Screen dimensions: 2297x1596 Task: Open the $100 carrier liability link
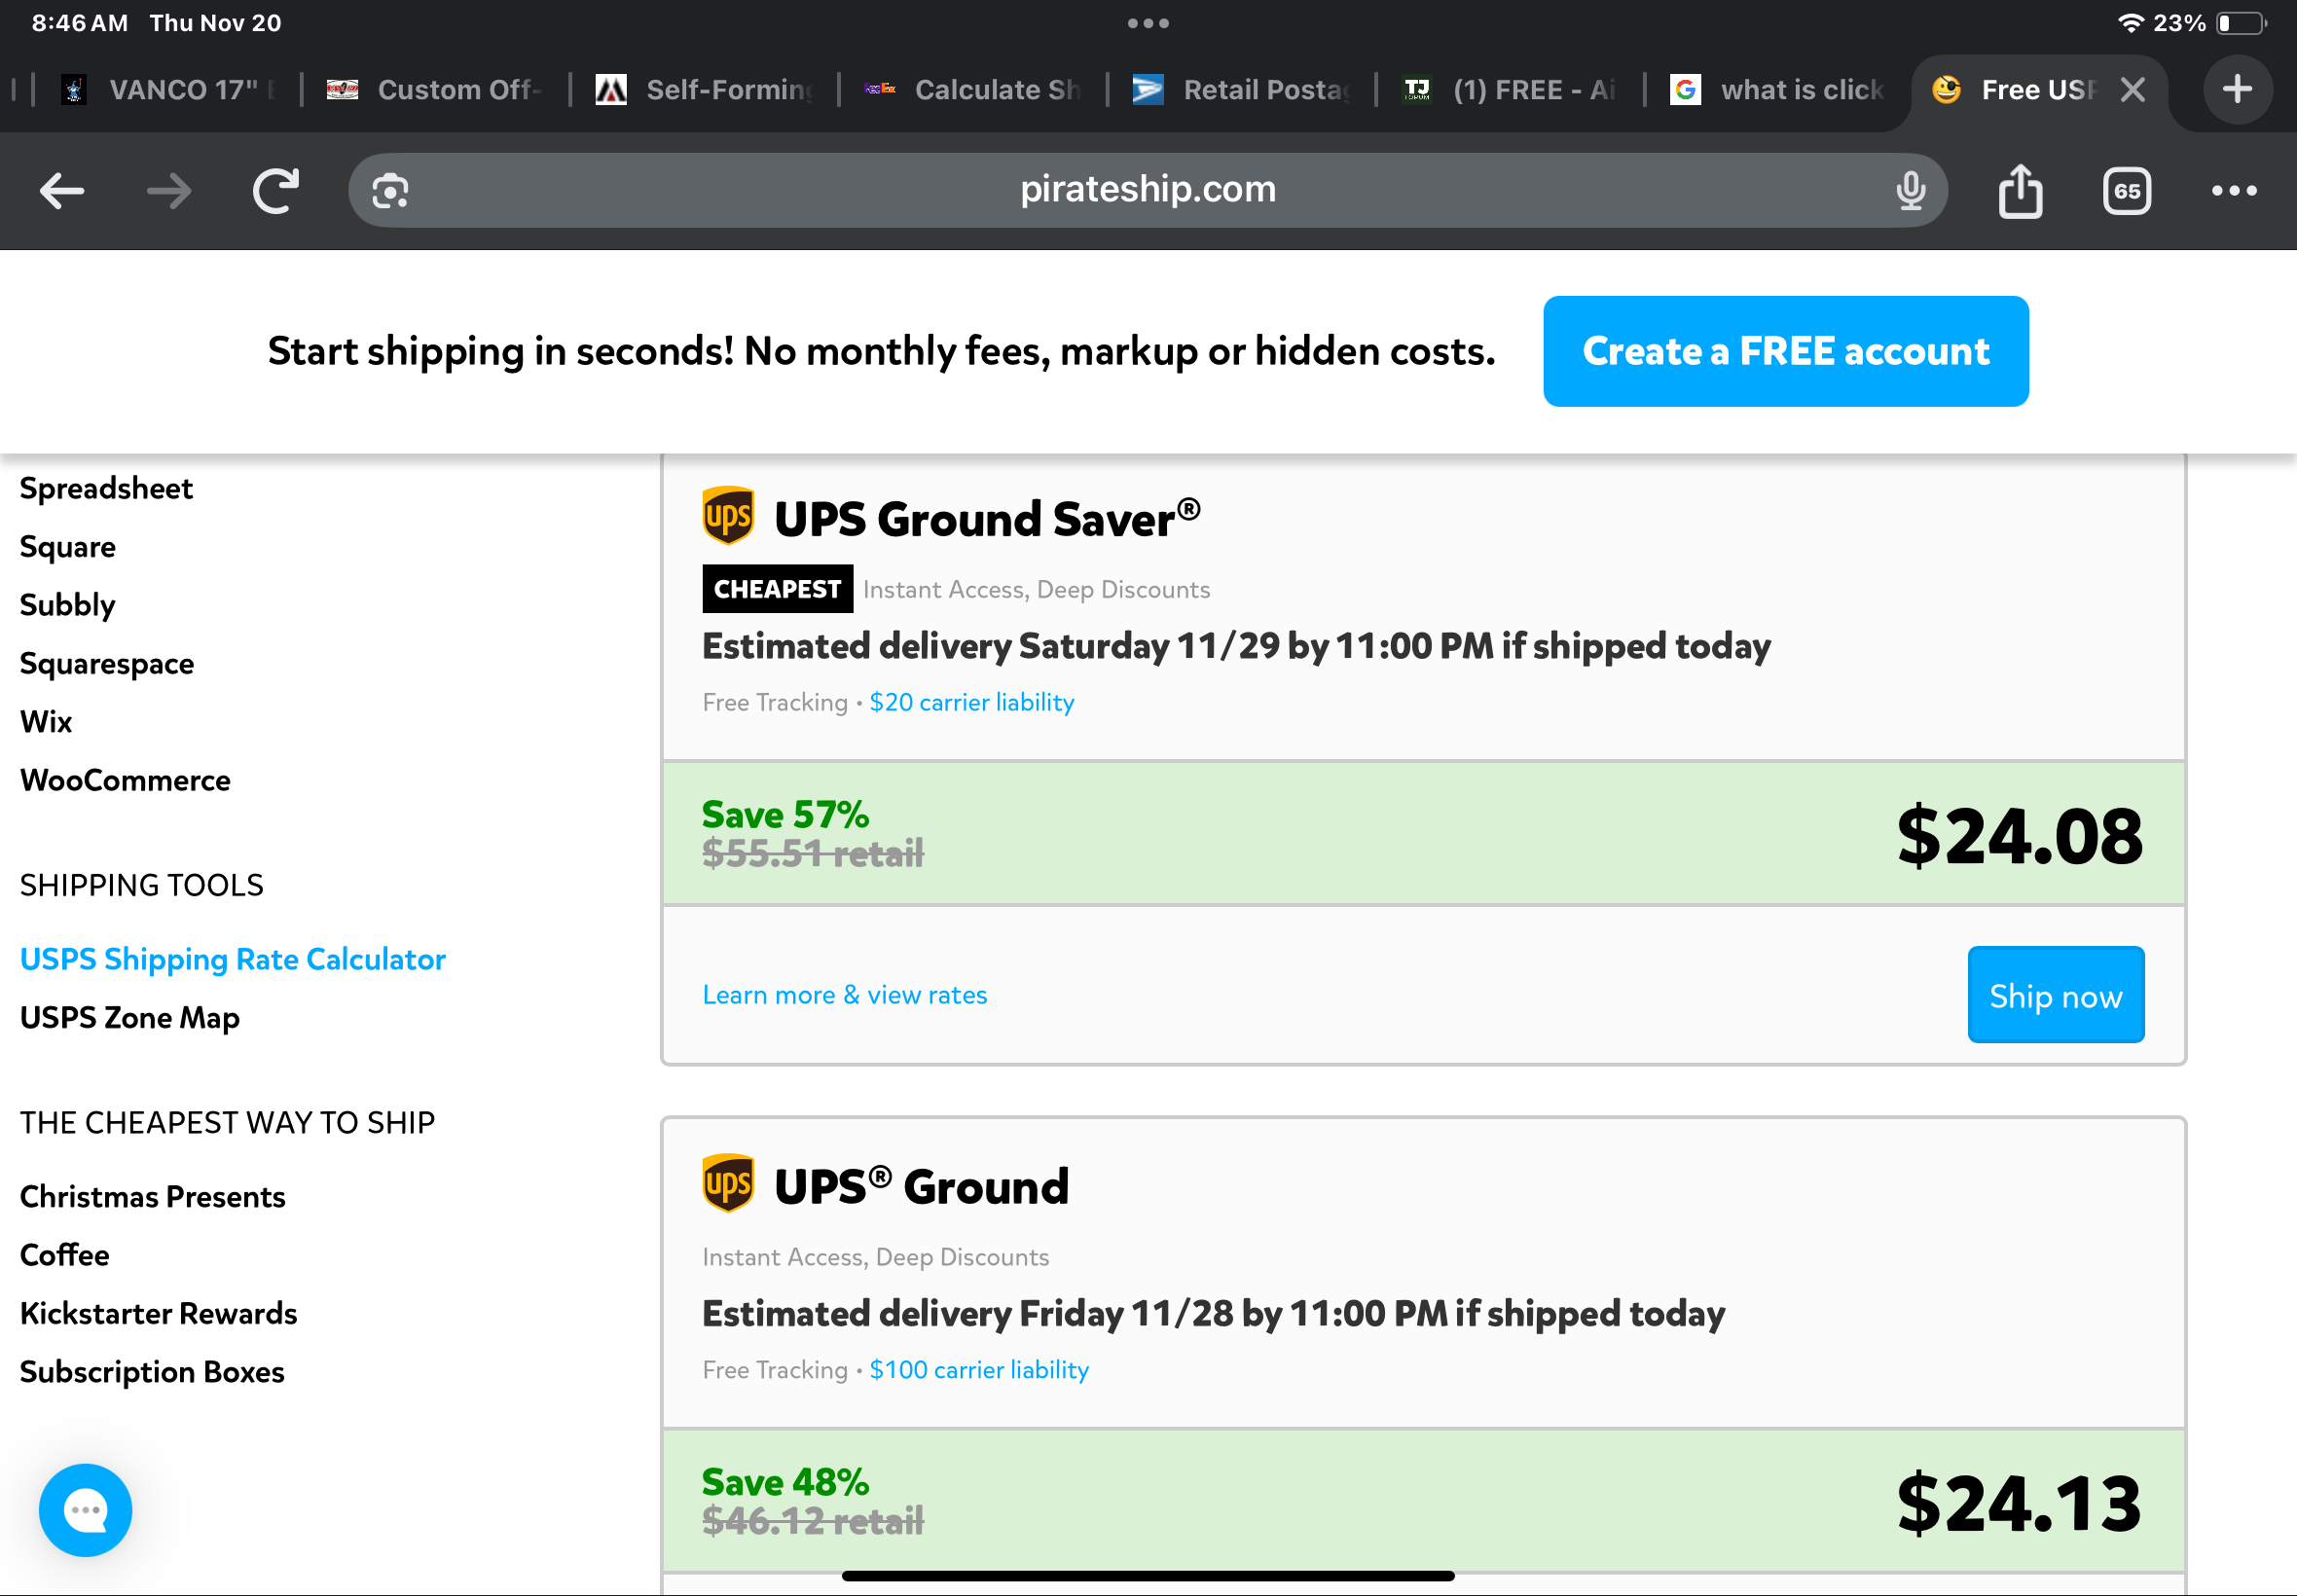pyautogui.click(x=978, y=1369)
